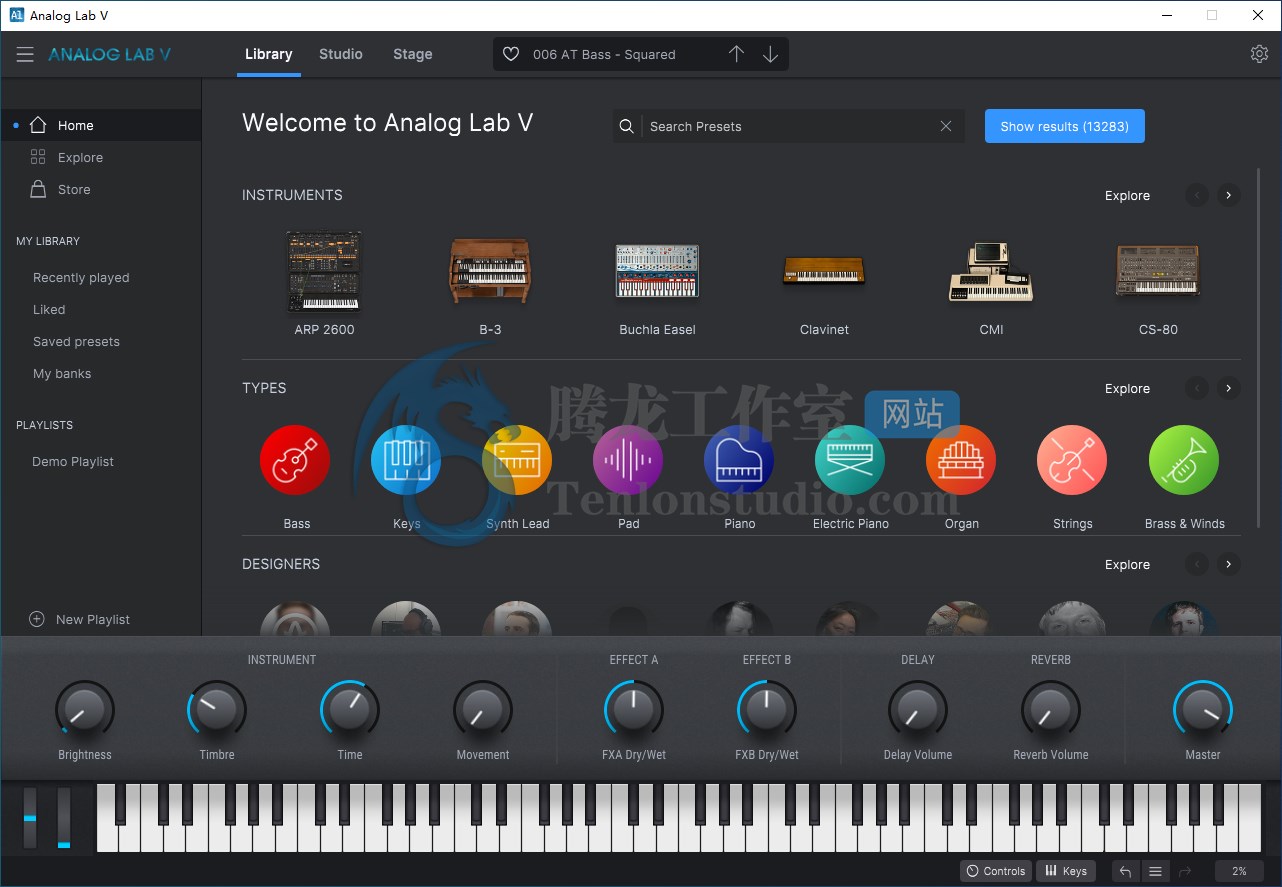The height and width of the screenshot is (887, 1282).
Task: Open settings gear icon
Action: coord(1259,54)
